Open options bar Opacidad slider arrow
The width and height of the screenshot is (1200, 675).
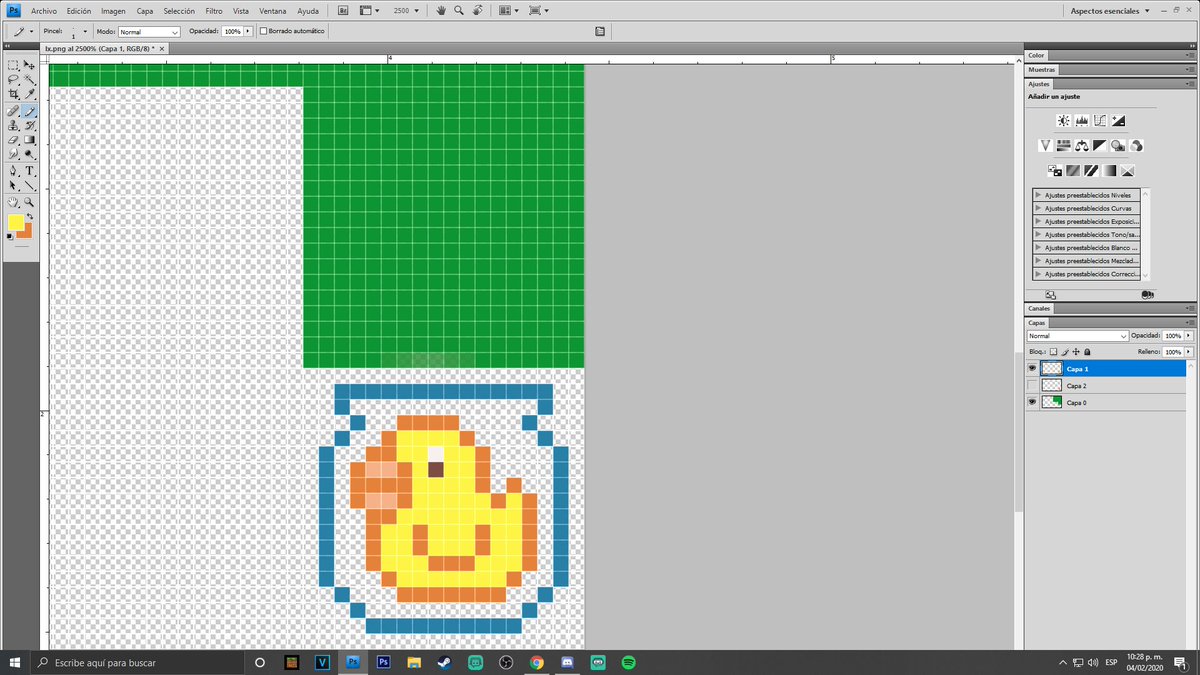(249, 32)
